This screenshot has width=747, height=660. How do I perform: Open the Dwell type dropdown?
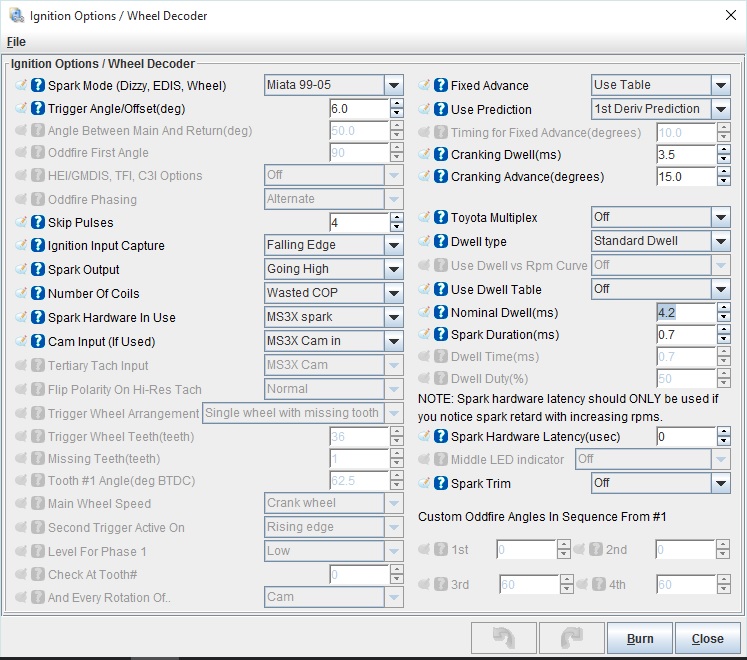click(x=660, y=241)
